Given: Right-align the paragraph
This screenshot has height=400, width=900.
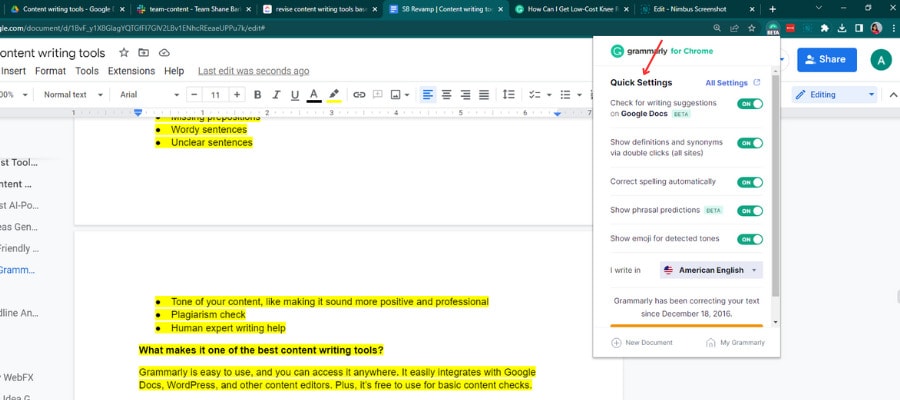Looking at the screenshot, I should 465,95.
